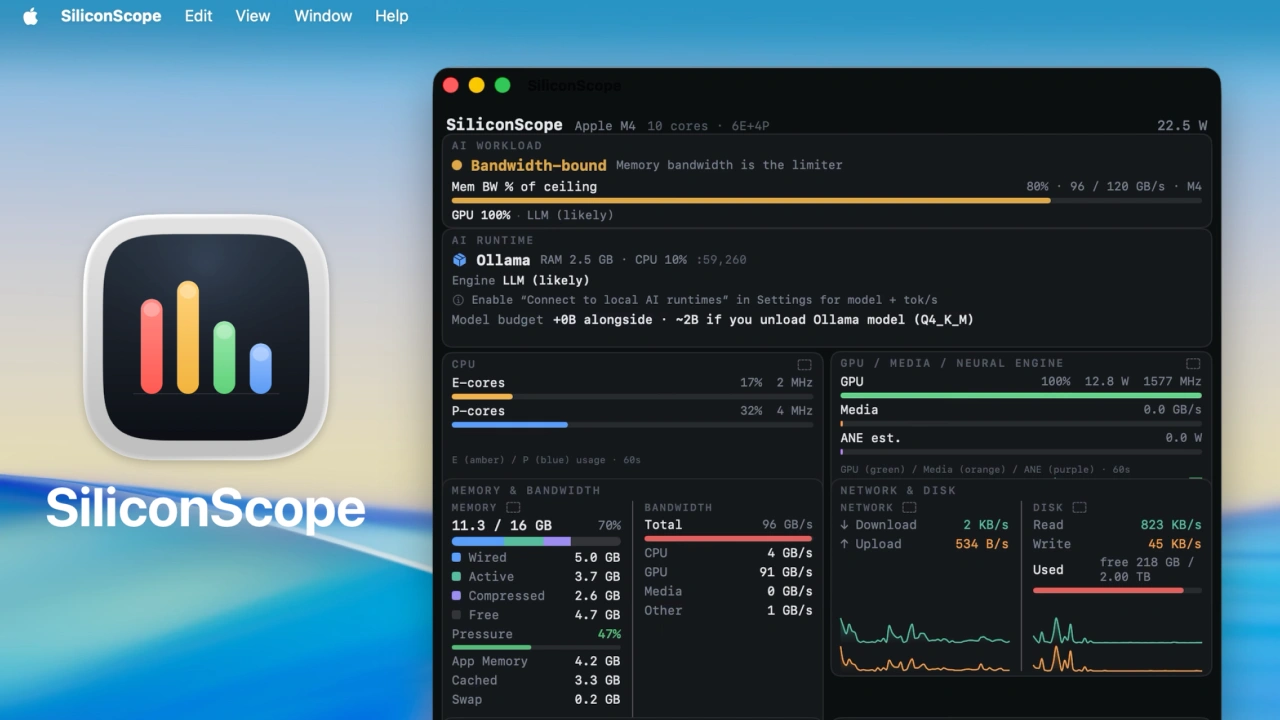This screenshot has height=720, width=1280.
Task: Click the "534 B/s" upload value
Action: [x=982, y=544]
